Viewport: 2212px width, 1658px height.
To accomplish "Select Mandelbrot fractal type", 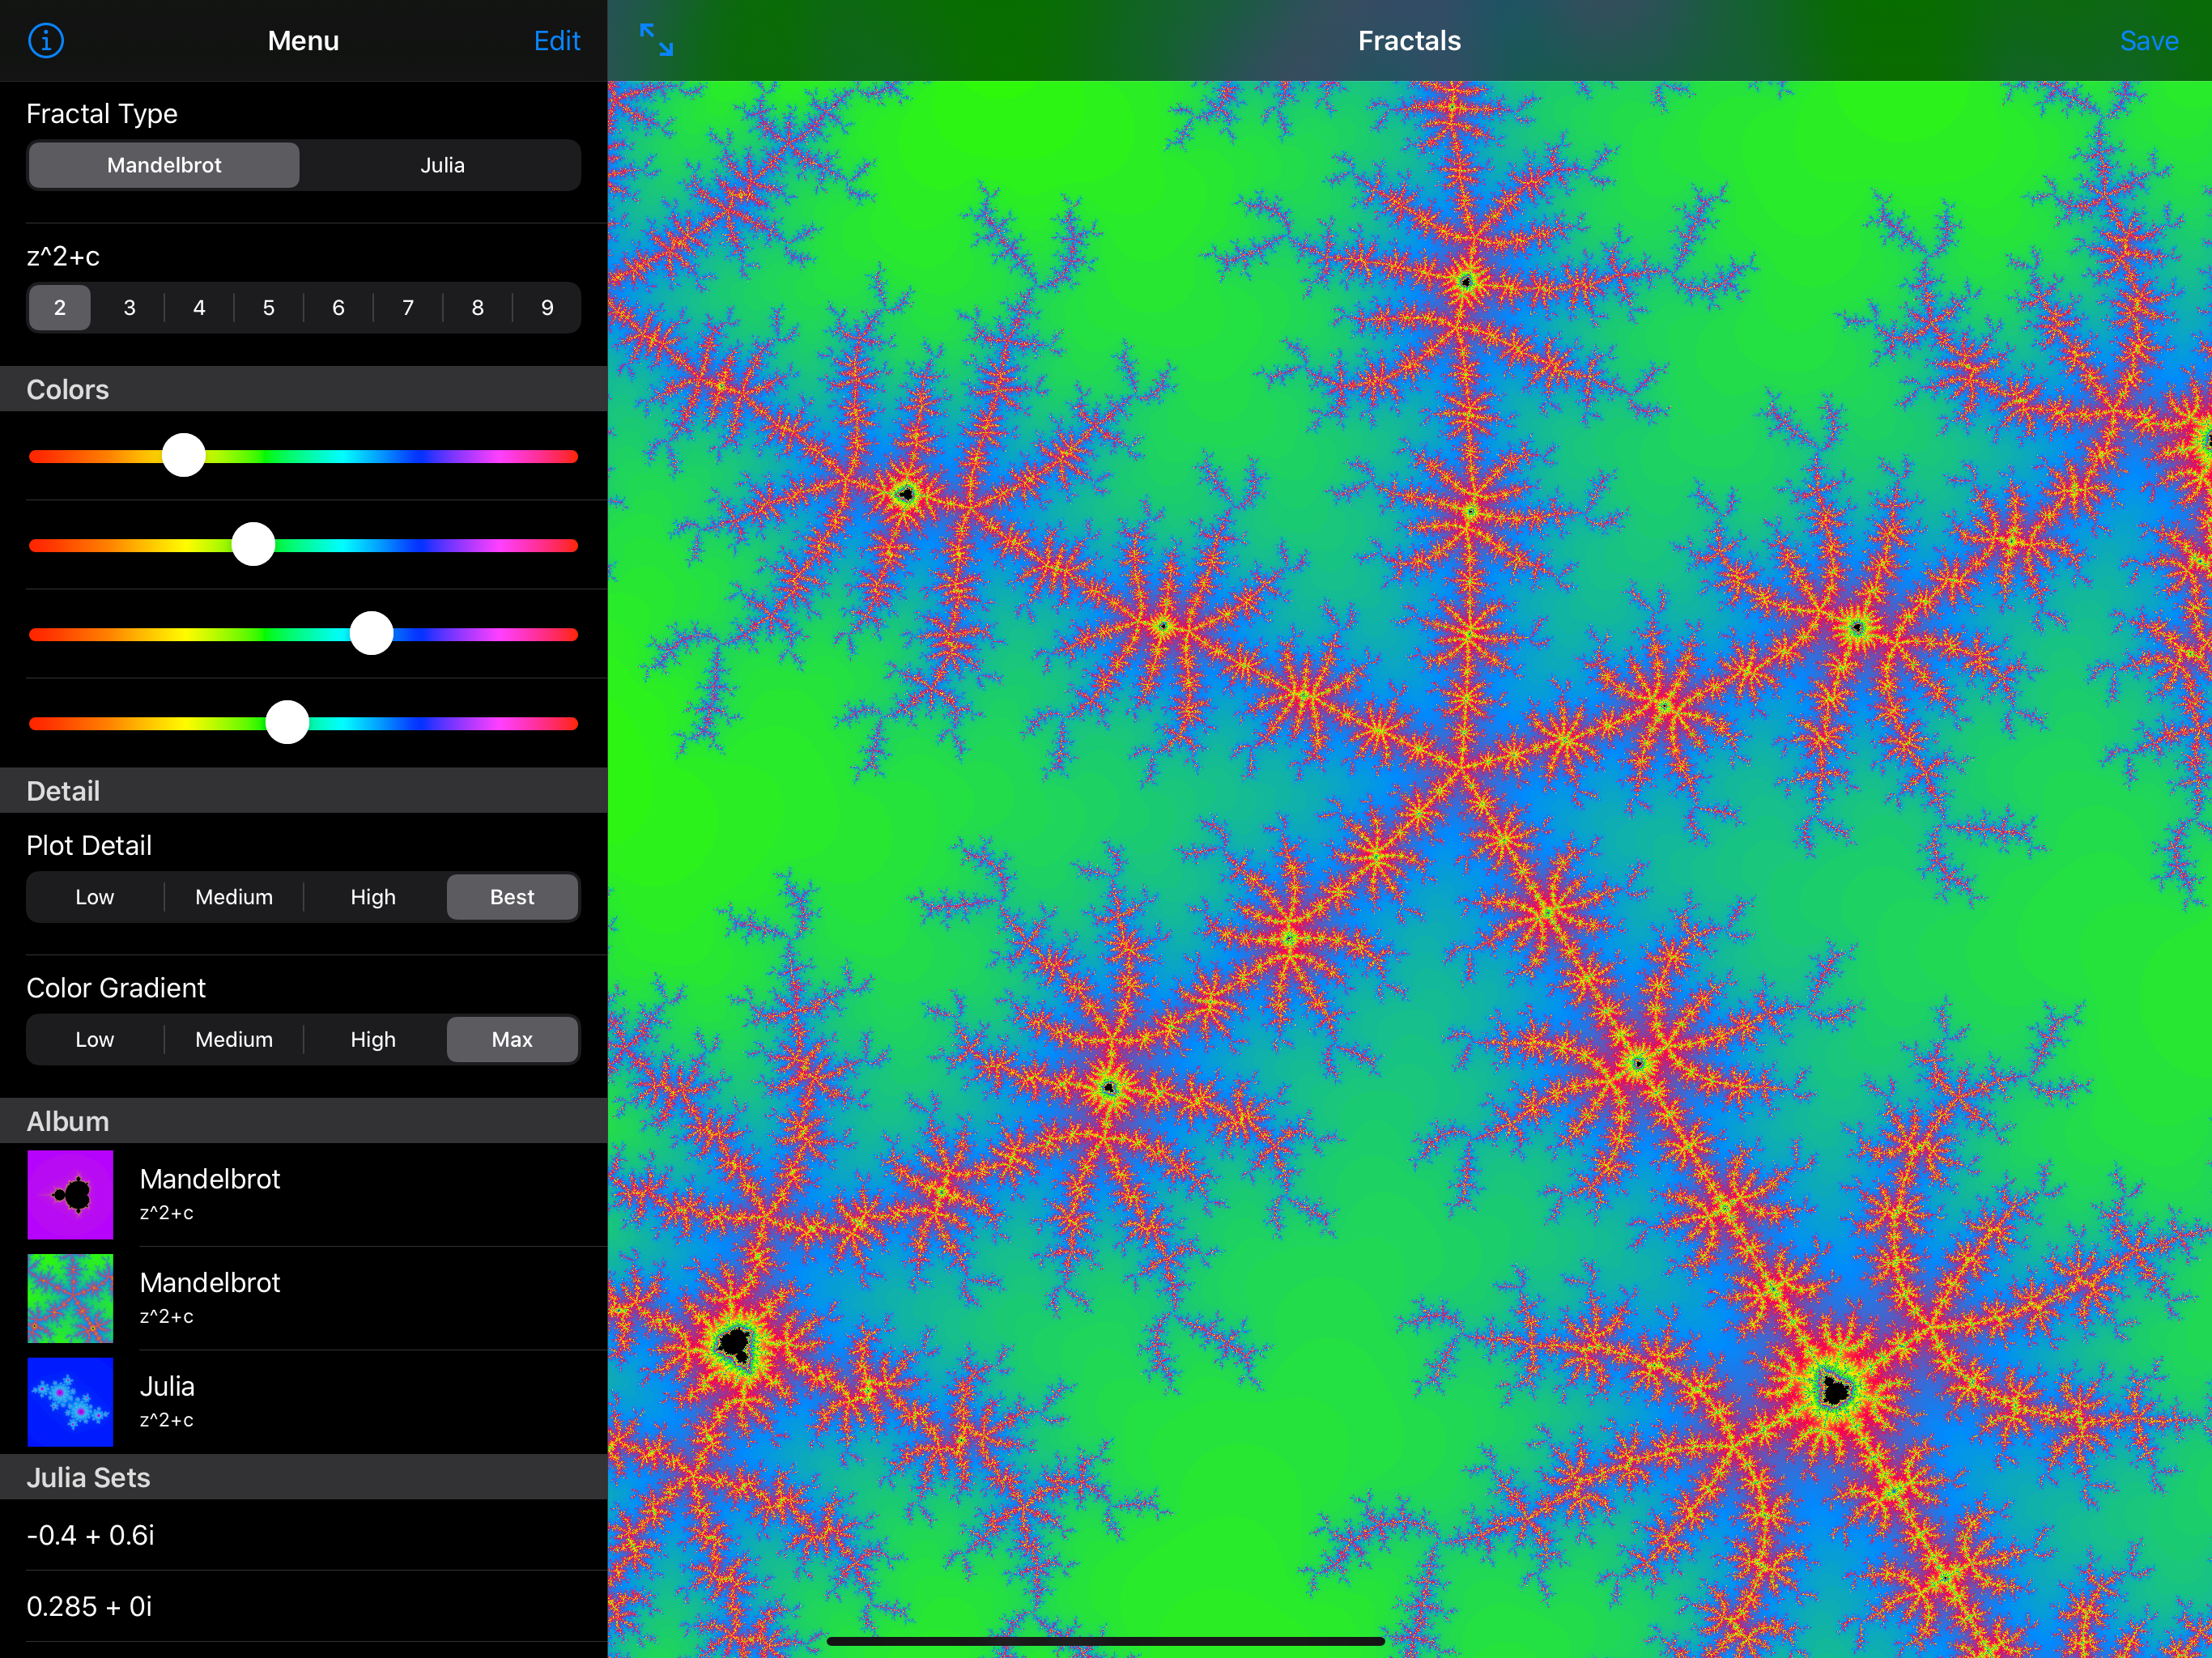I will [x=164, y=165].
